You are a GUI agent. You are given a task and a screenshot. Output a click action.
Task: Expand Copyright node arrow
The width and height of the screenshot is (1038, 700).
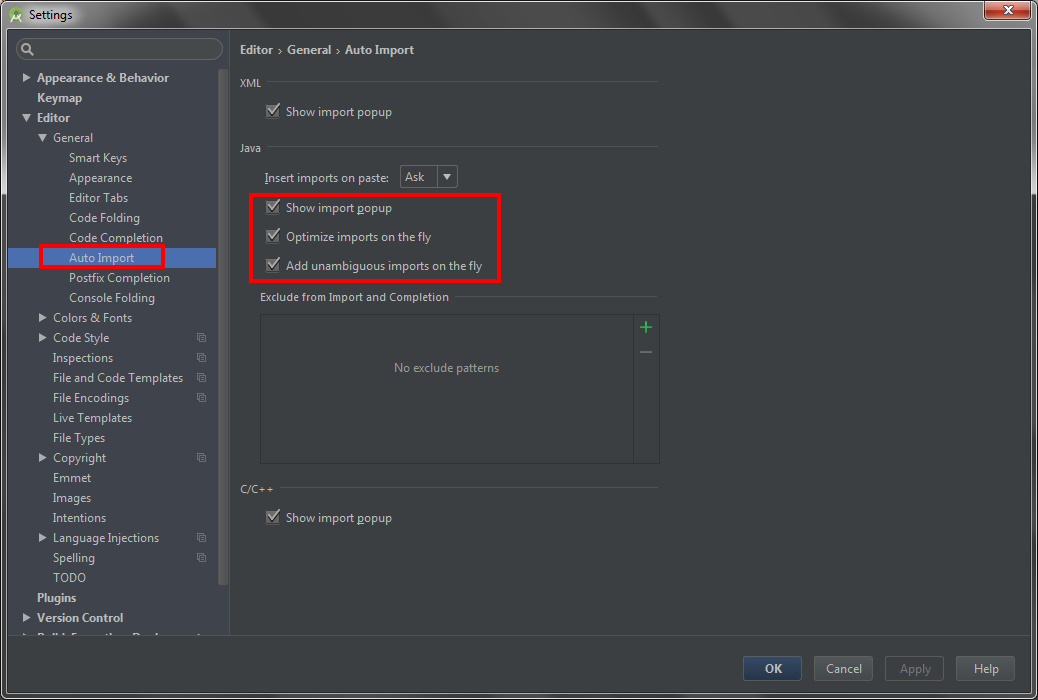[x=42, y=458]
